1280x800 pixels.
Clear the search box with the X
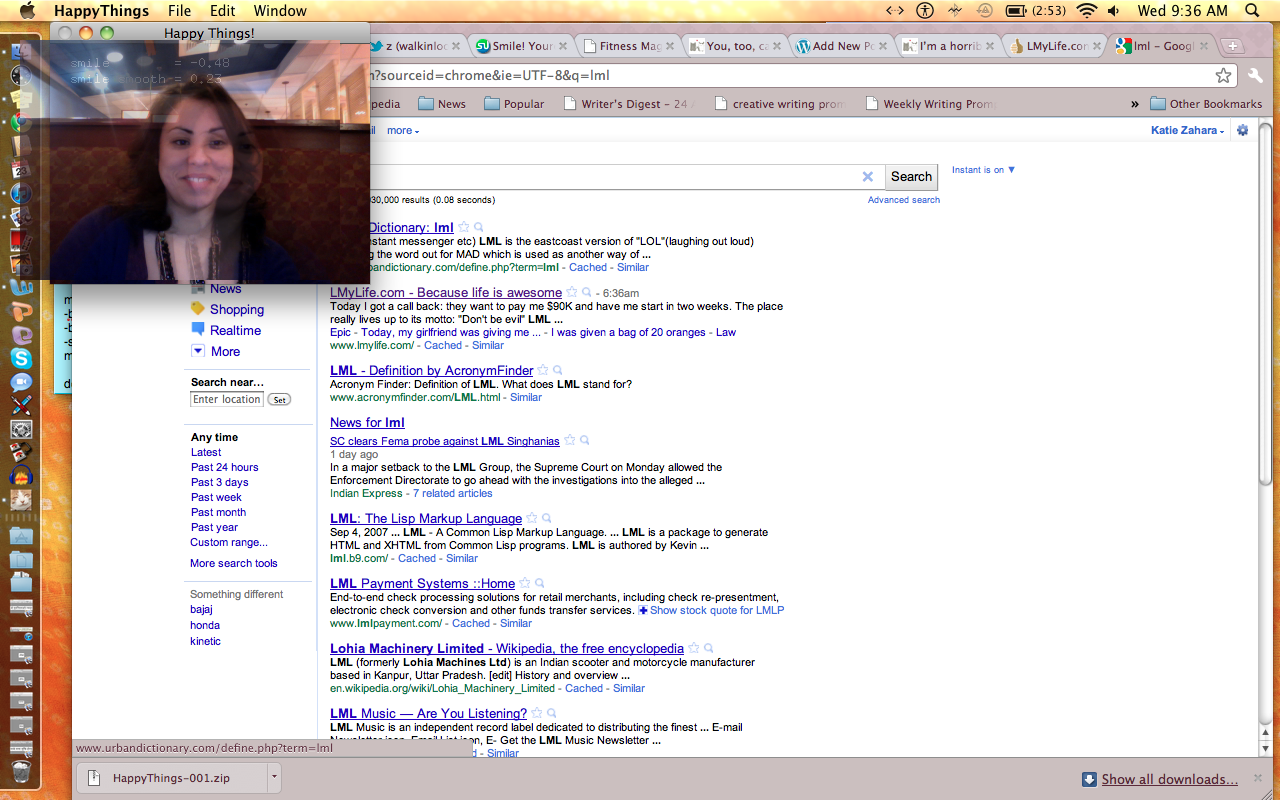click(x=867, y=177)
